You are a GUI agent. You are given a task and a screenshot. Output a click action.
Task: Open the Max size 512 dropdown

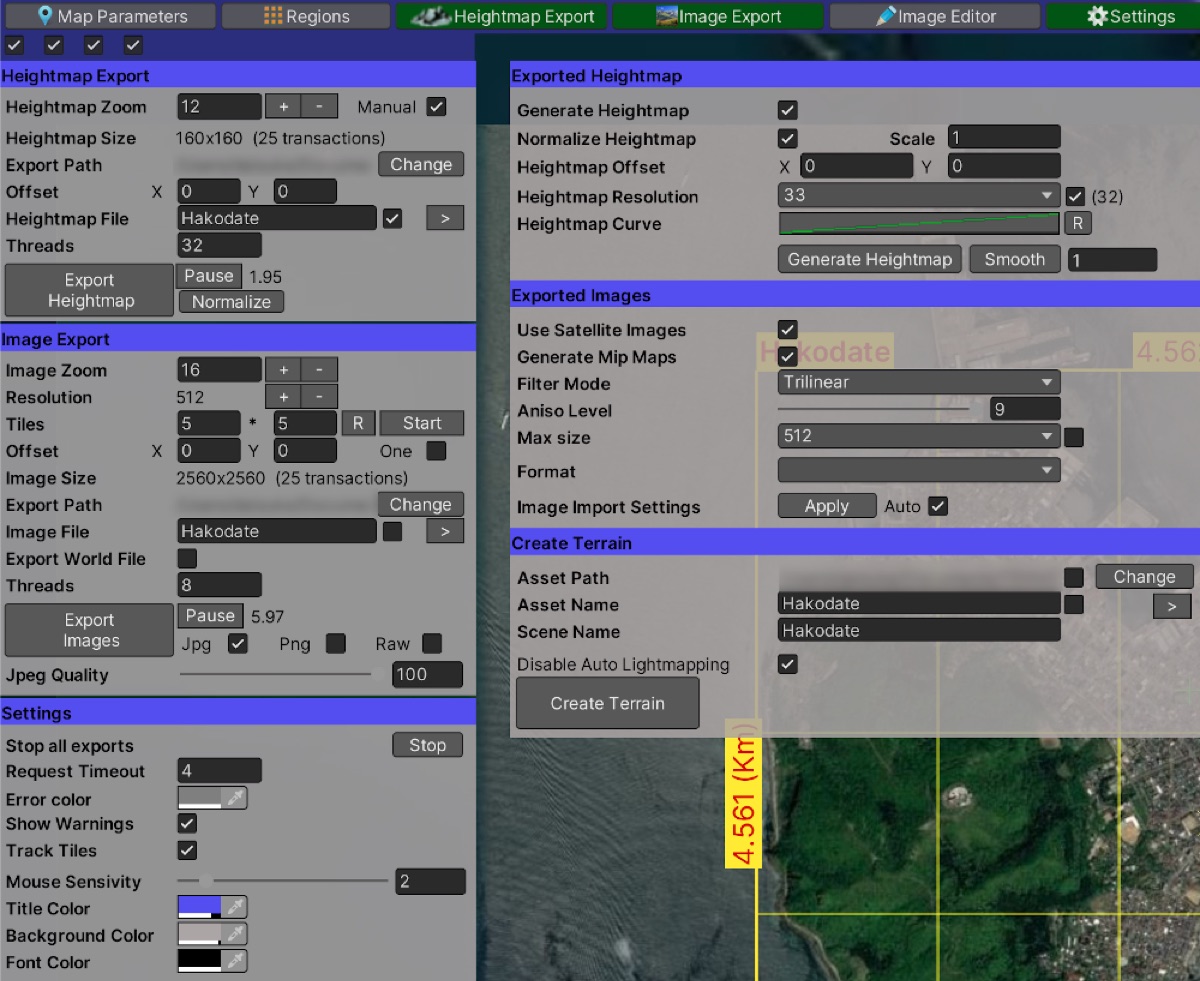tap(918, 436)
